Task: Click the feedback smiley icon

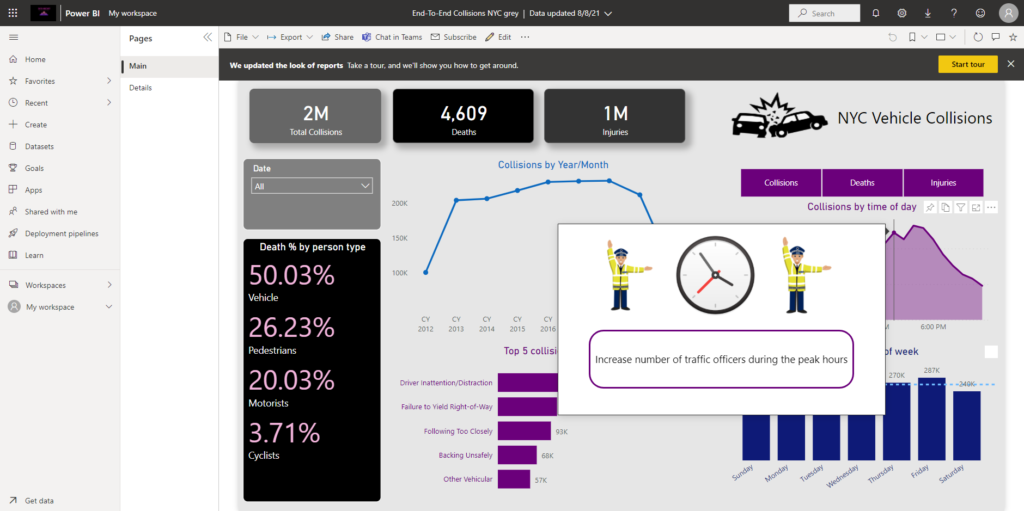Action: click(x=980, y=13)
